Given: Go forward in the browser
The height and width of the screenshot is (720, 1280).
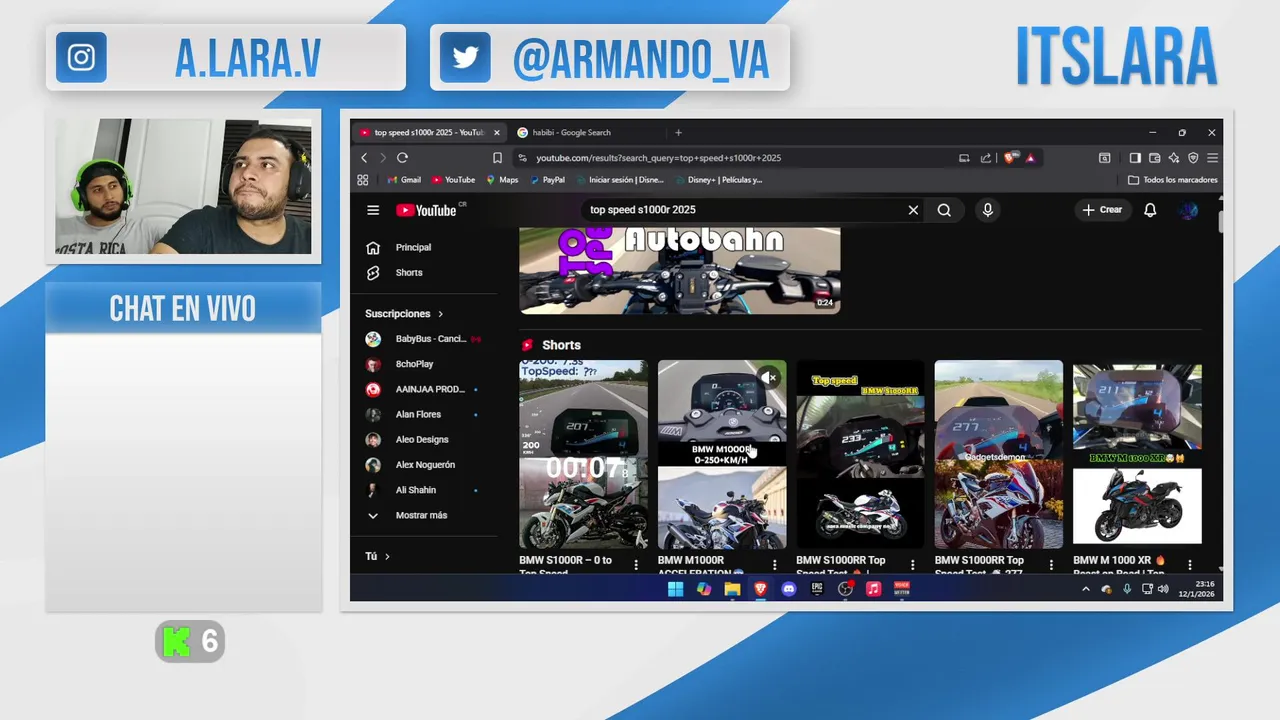Looking at the screenshot, I should 382,158.
